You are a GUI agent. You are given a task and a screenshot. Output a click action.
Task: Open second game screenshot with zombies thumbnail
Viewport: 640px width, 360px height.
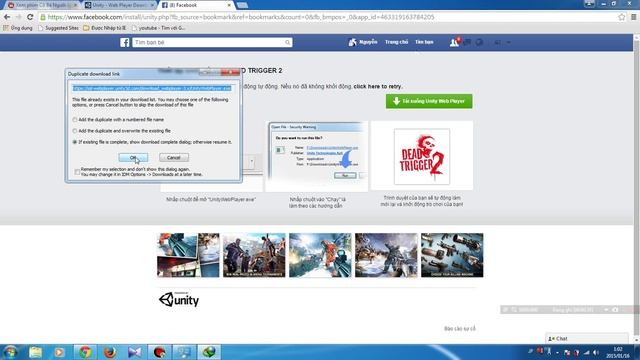coord(254,255)
